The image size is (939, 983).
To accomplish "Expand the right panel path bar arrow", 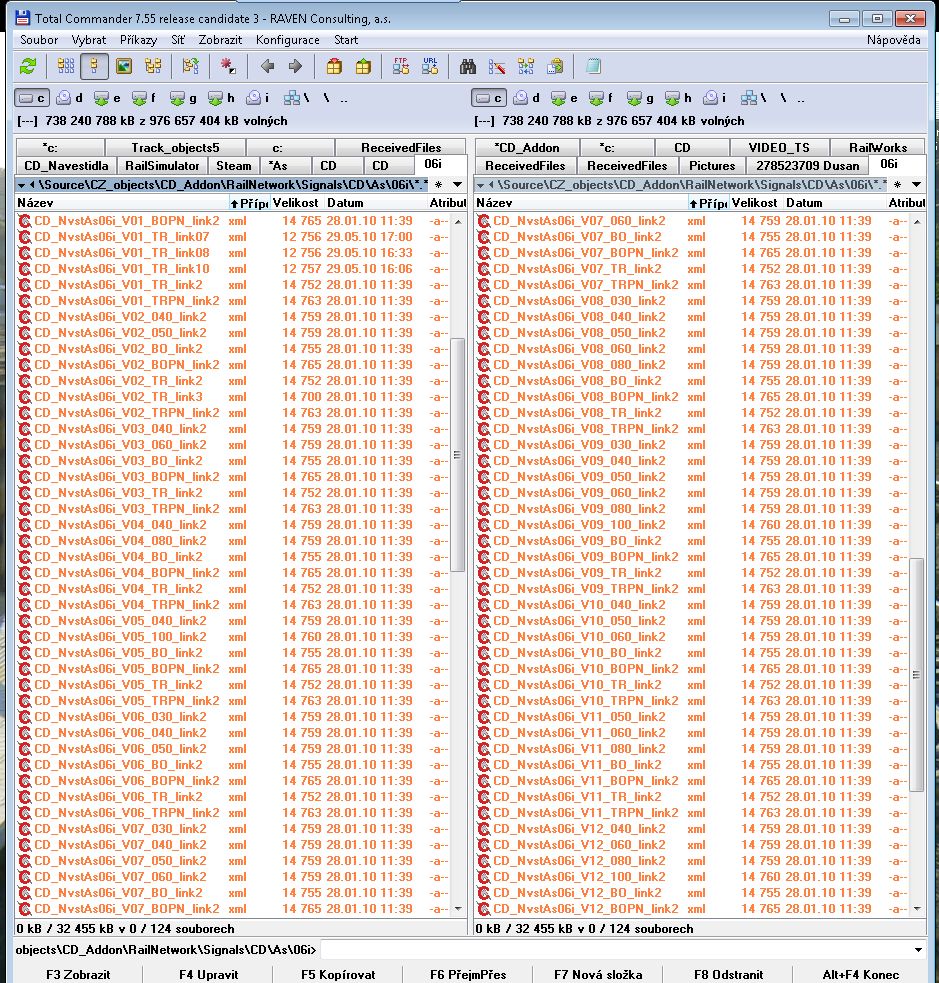I will pos(480,186).
